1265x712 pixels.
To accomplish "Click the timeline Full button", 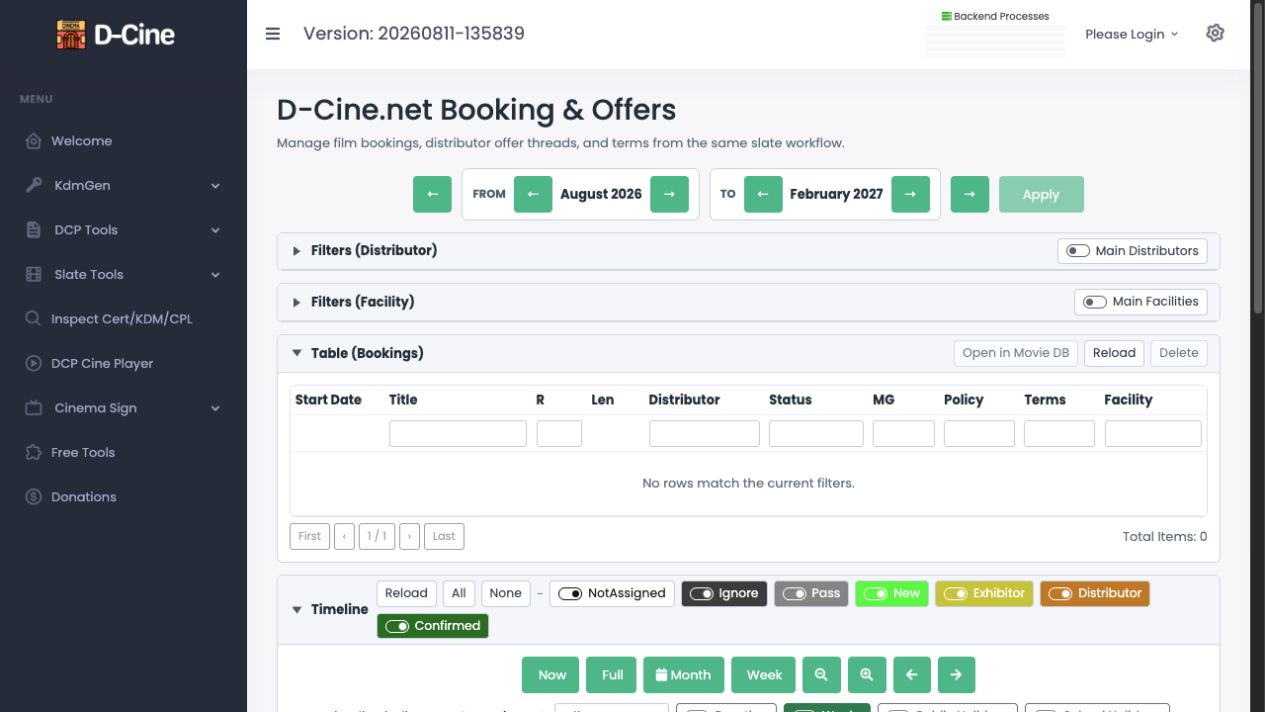I will pos(612,675).
